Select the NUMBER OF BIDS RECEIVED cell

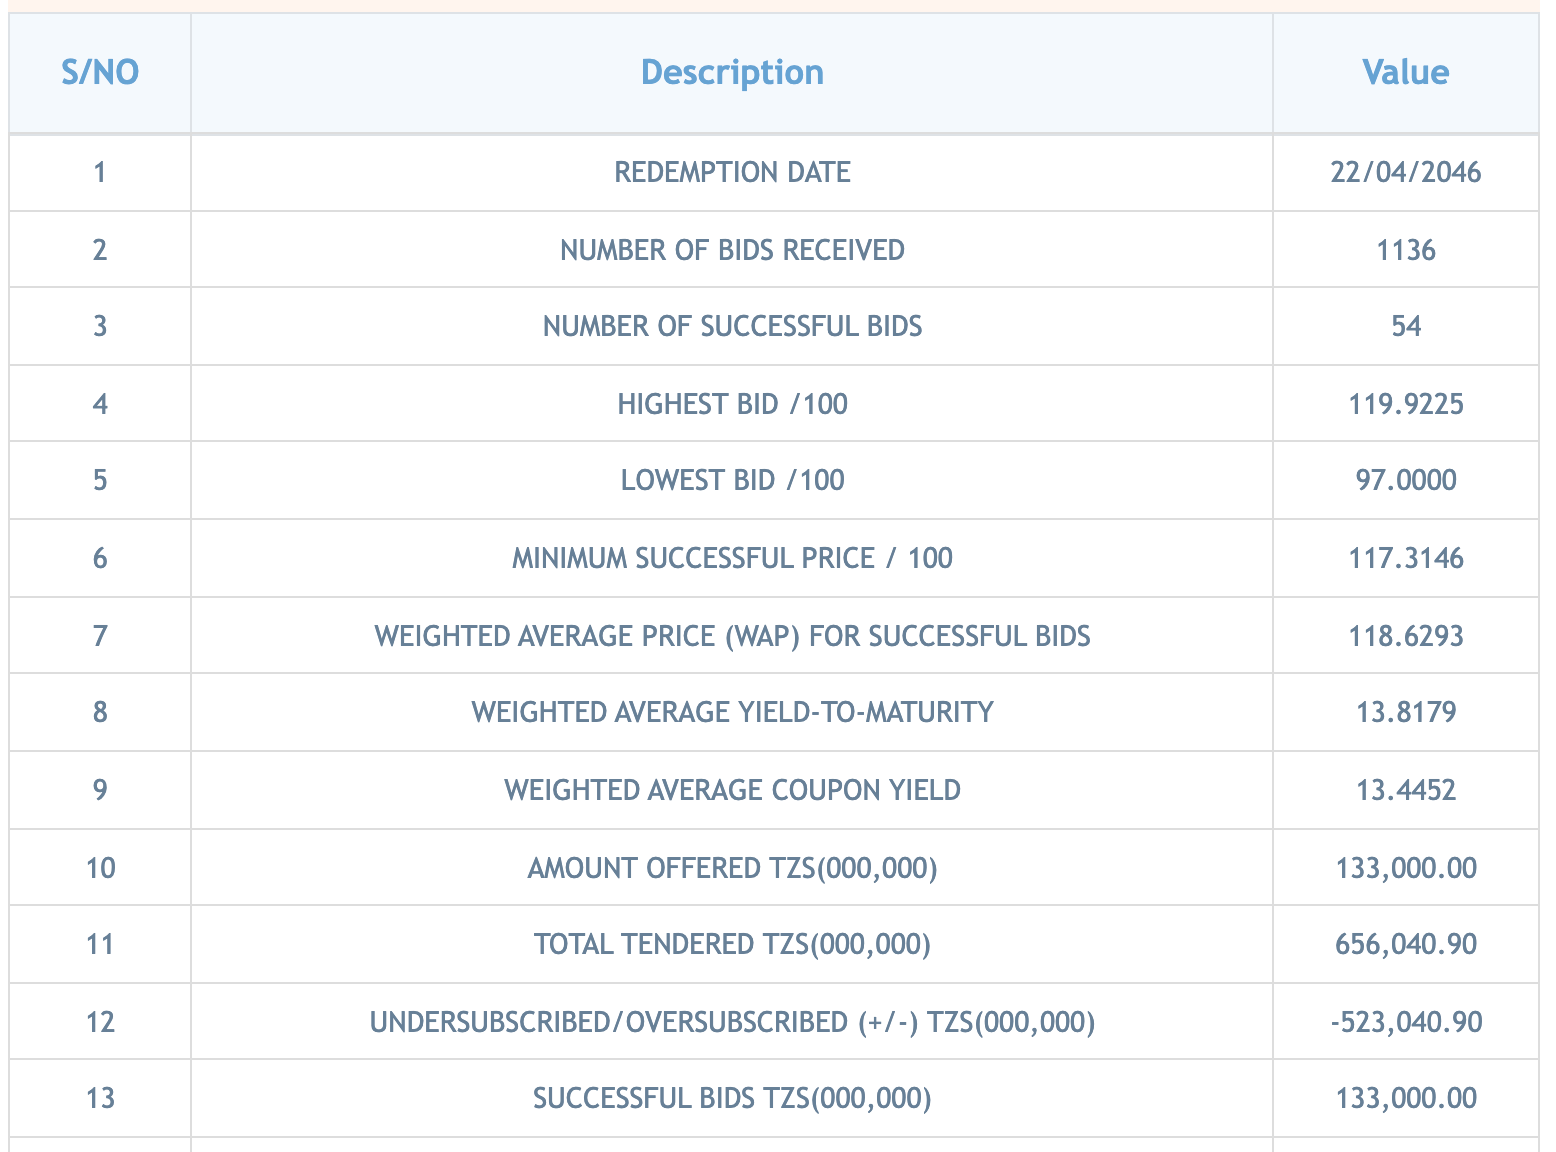[732, 249]
